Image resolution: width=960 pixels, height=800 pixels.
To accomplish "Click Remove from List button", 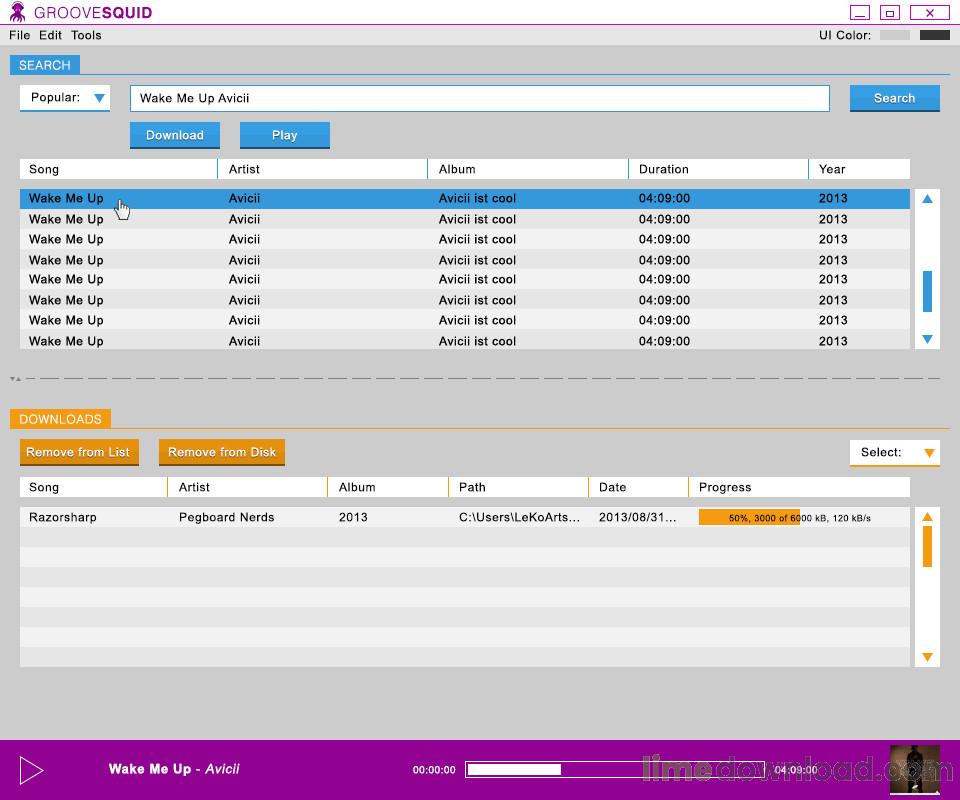I will coord(79,452).
